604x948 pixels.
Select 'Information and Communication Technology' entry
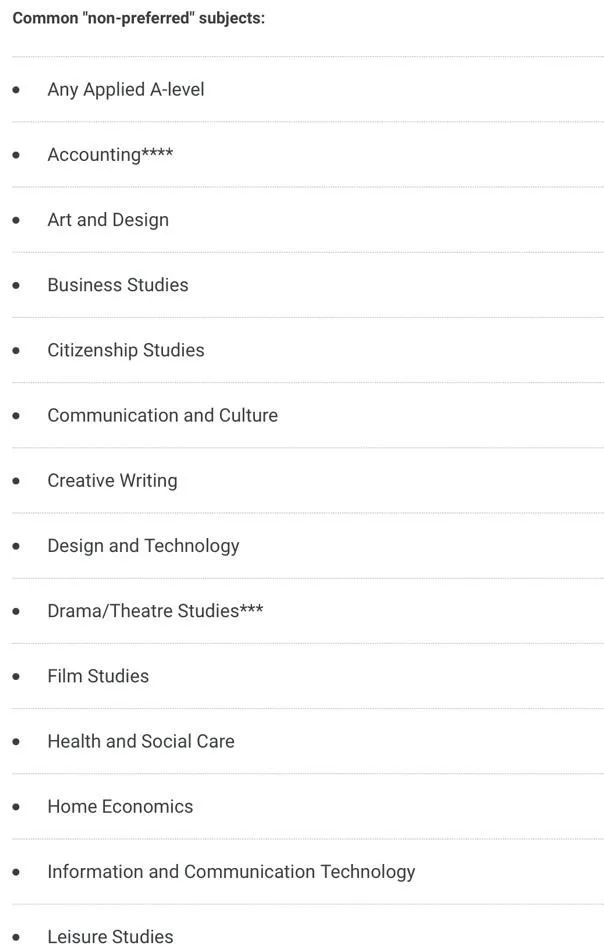232,872
